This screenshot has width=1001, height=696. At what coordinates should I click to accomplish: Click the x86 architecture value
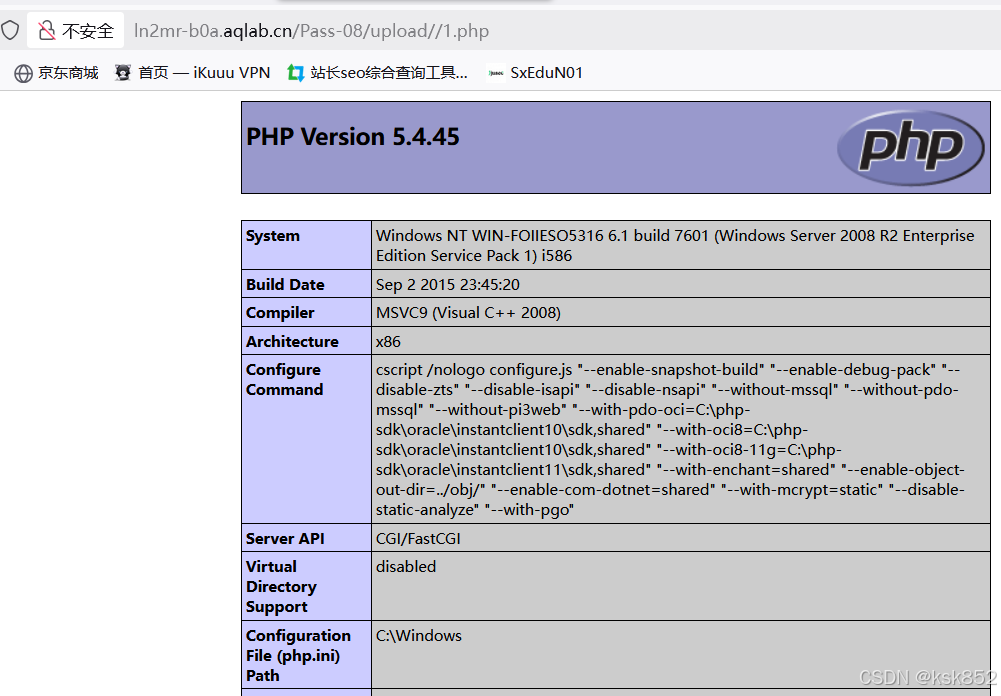388,342
